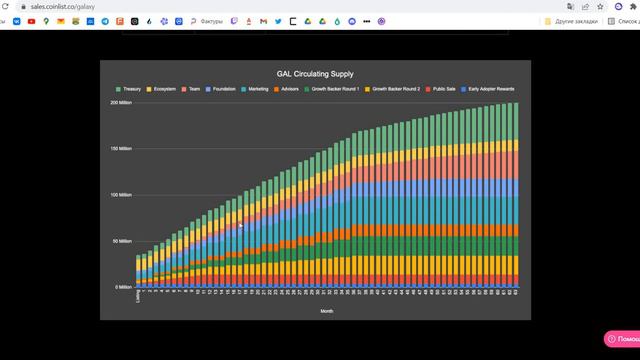Toggle the Ecosystem legend entry
640x360 pixels.
coord(161,89)
